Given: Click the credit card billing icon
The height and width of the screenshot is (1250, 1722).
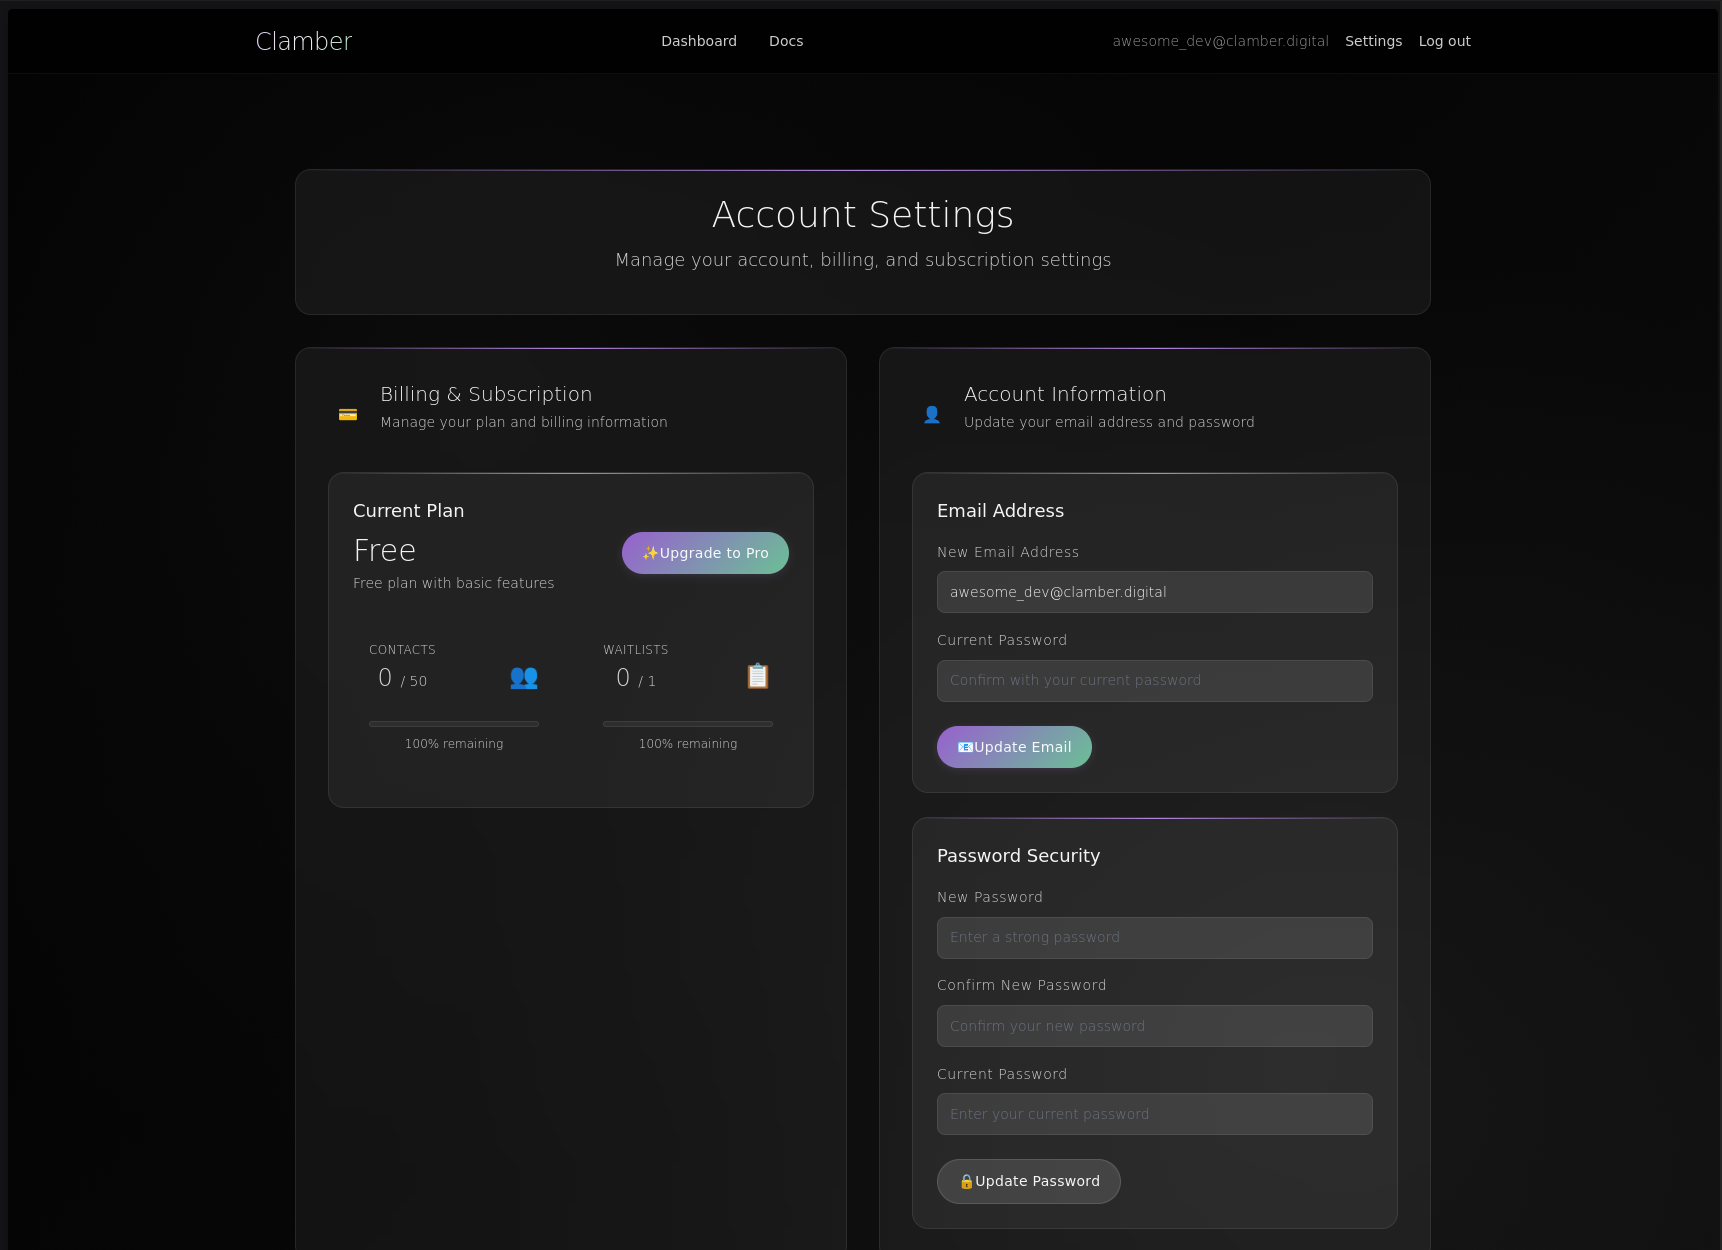Looking at the screenshot, I should 348,415.
